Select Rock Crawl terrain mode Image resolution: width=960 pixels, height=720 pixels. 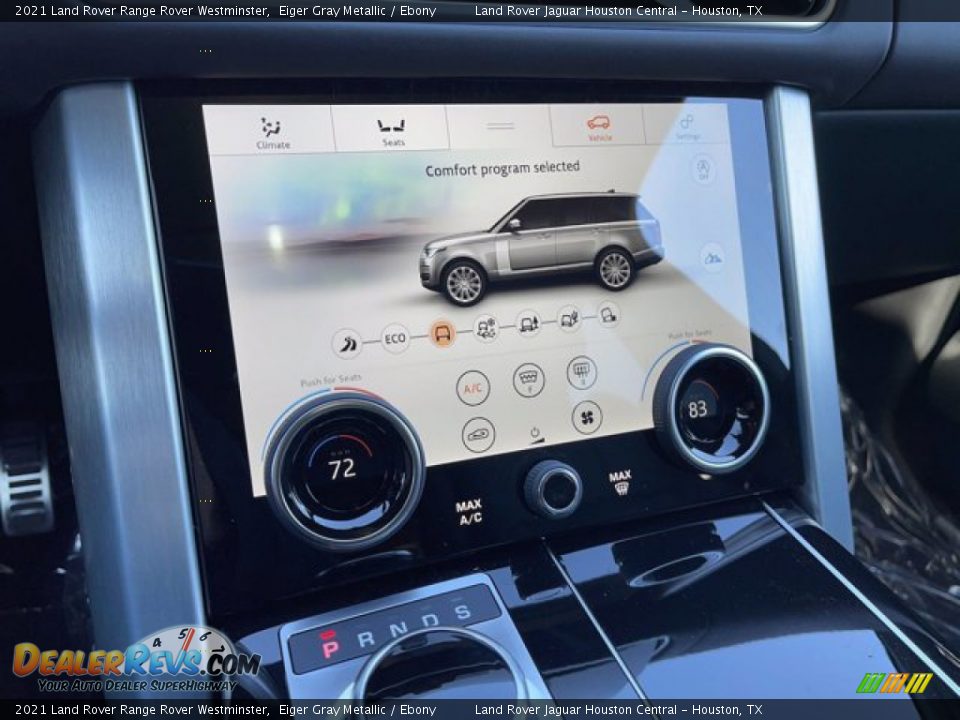tap(607, 315)
